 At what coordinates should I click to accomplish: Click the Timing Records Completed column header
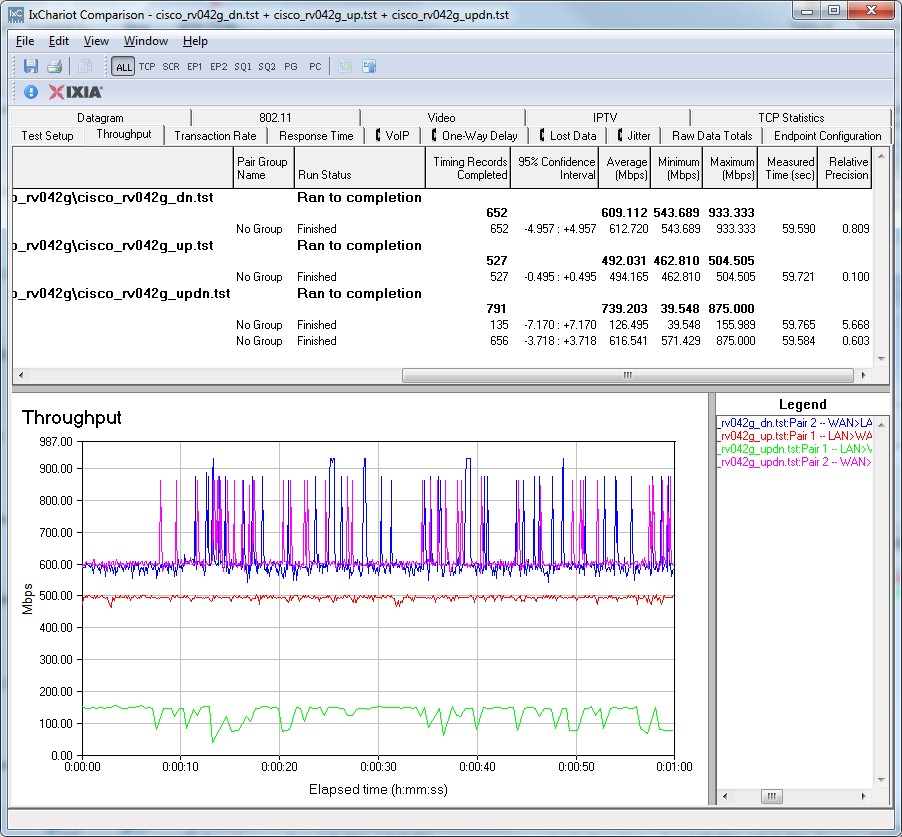tap(468, 168)
